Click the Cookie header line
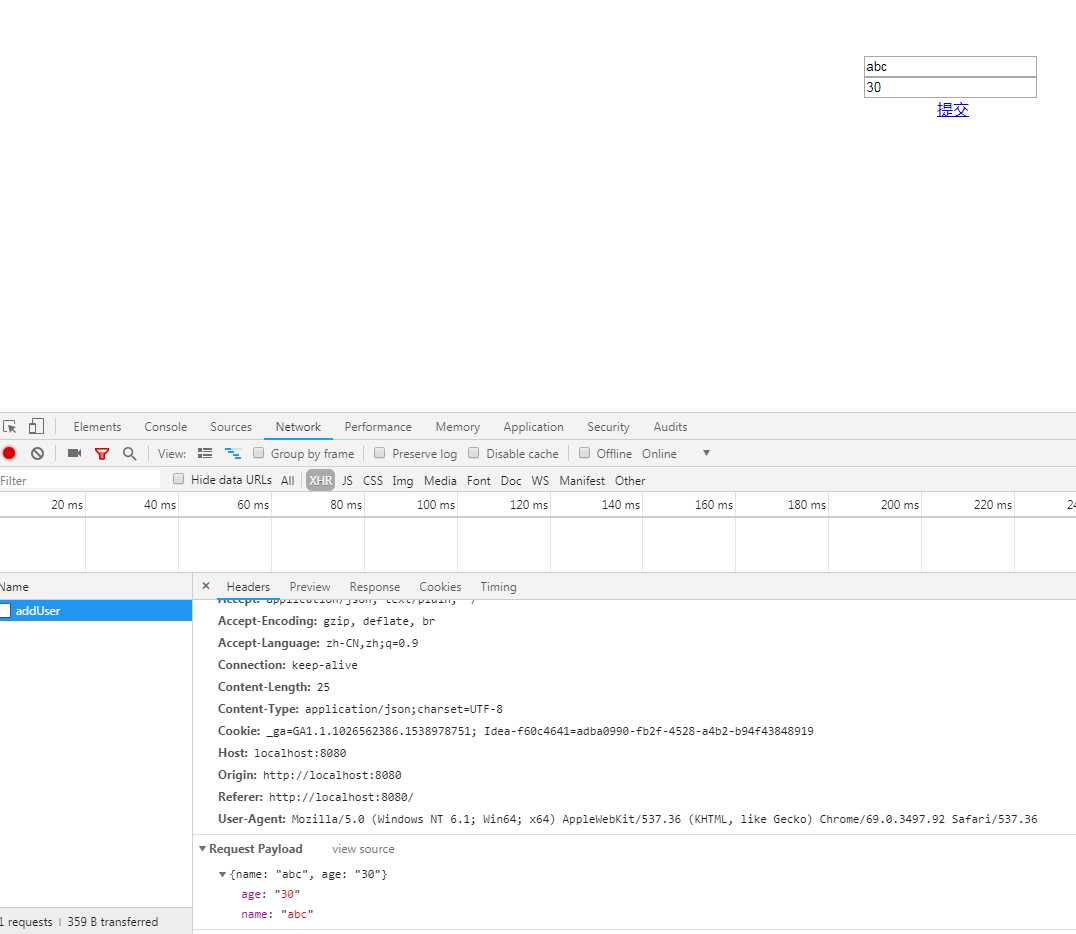Screen dimensions: 1076x934 [515, 731]
